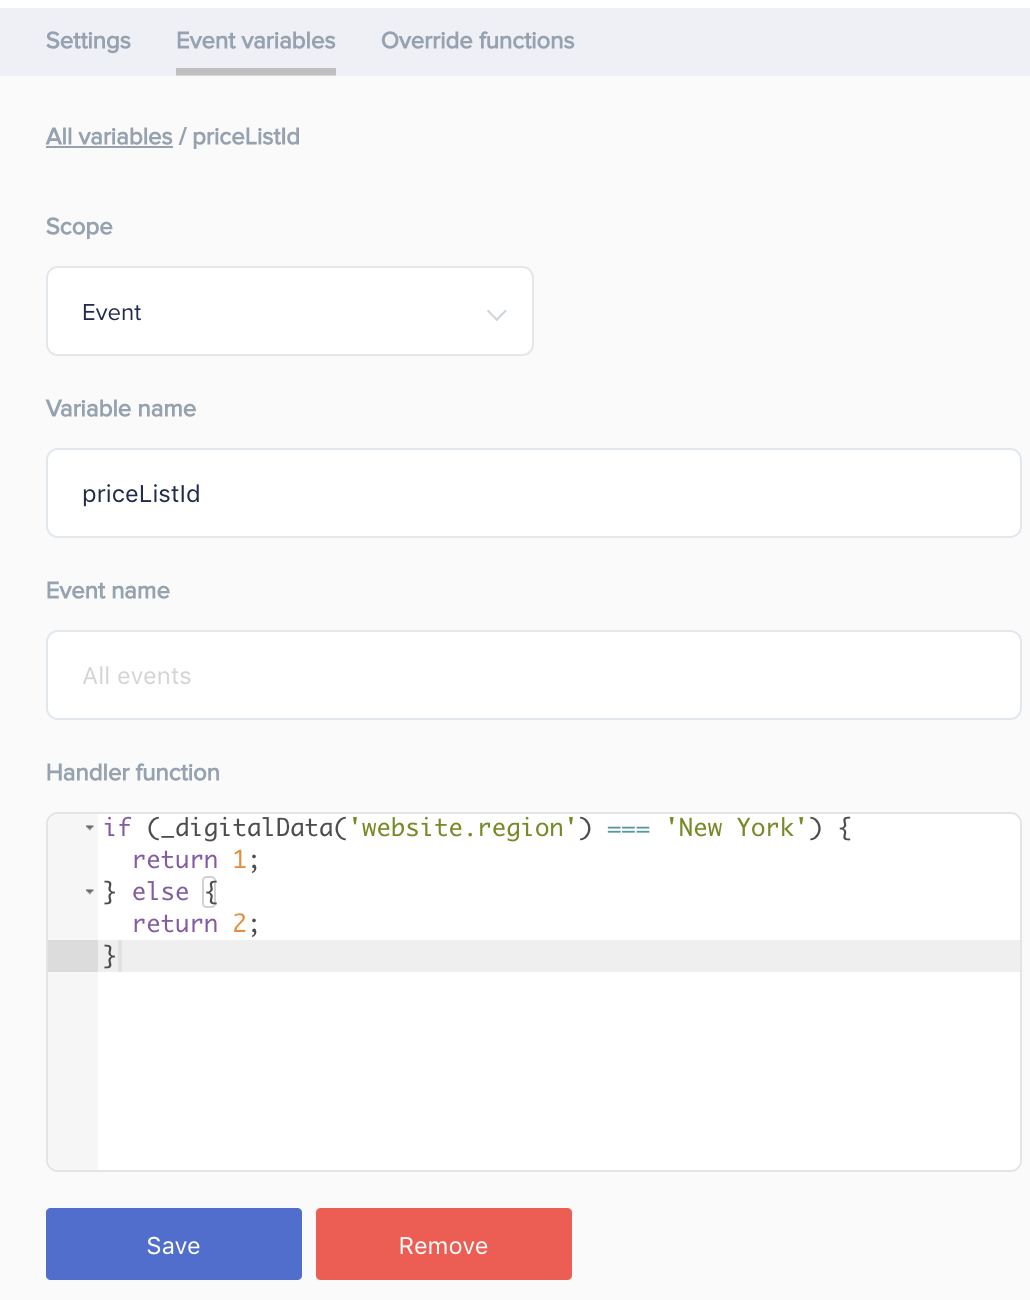Collapse the if block fold arrow
The height and width of the screenshot is (1300, 1030).
pyautogui.click(x=89, y=828)
